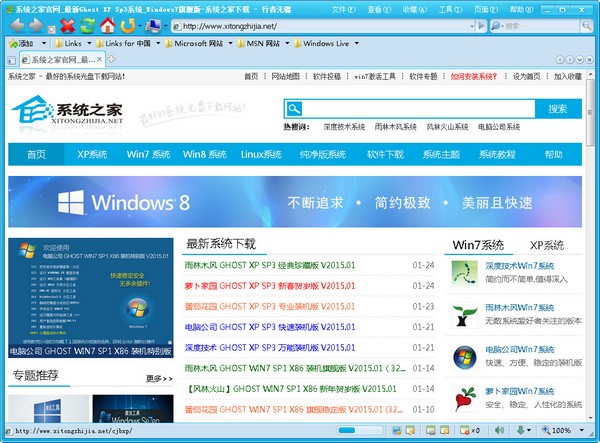Open the zoom level dropdown arrow
This screenshot has width=600, height=443.
coord(582,430)
